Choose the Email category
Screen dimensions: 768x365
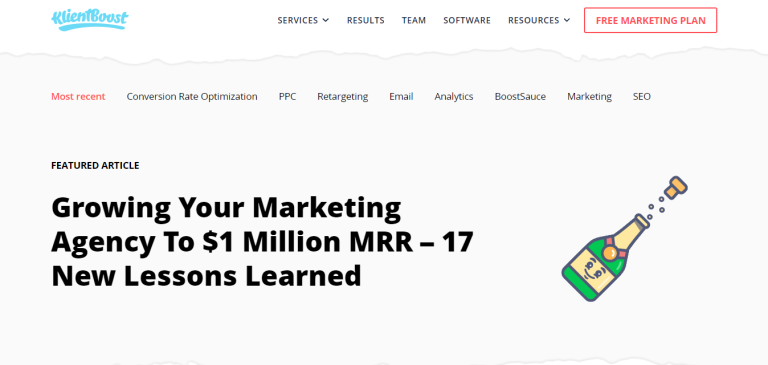click(401, 97)
